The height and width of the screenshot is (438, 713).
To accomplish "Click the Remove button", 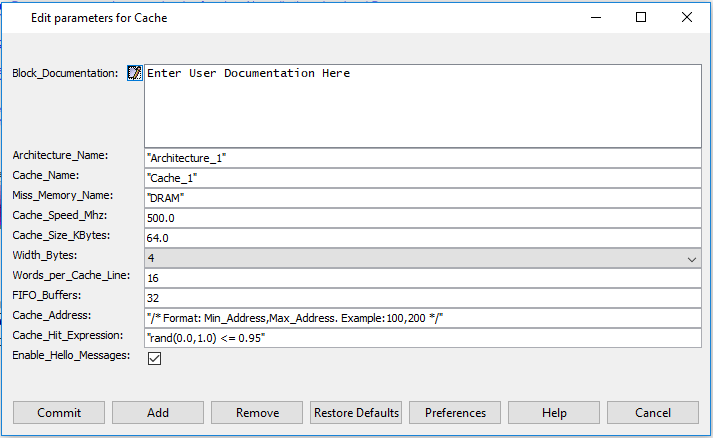I will coord(257,413).
